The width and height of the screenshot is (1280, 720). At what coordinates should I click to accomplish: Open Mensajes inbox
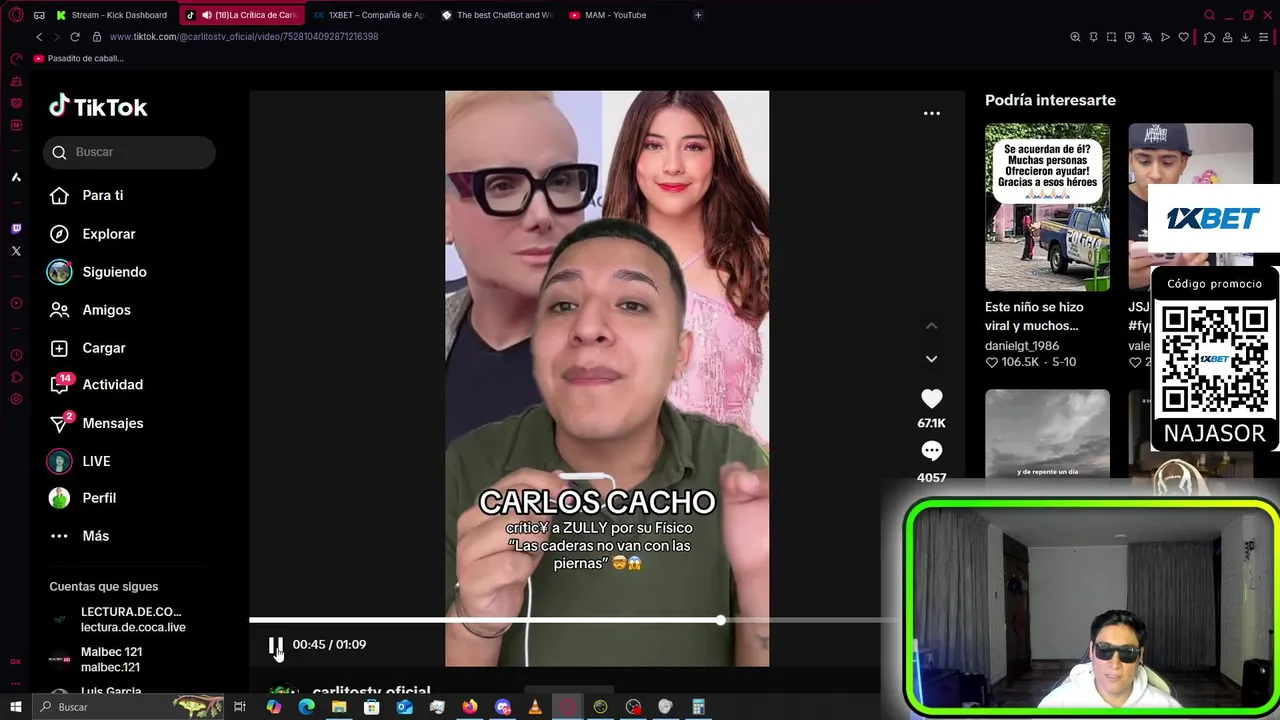click(97, 423)
